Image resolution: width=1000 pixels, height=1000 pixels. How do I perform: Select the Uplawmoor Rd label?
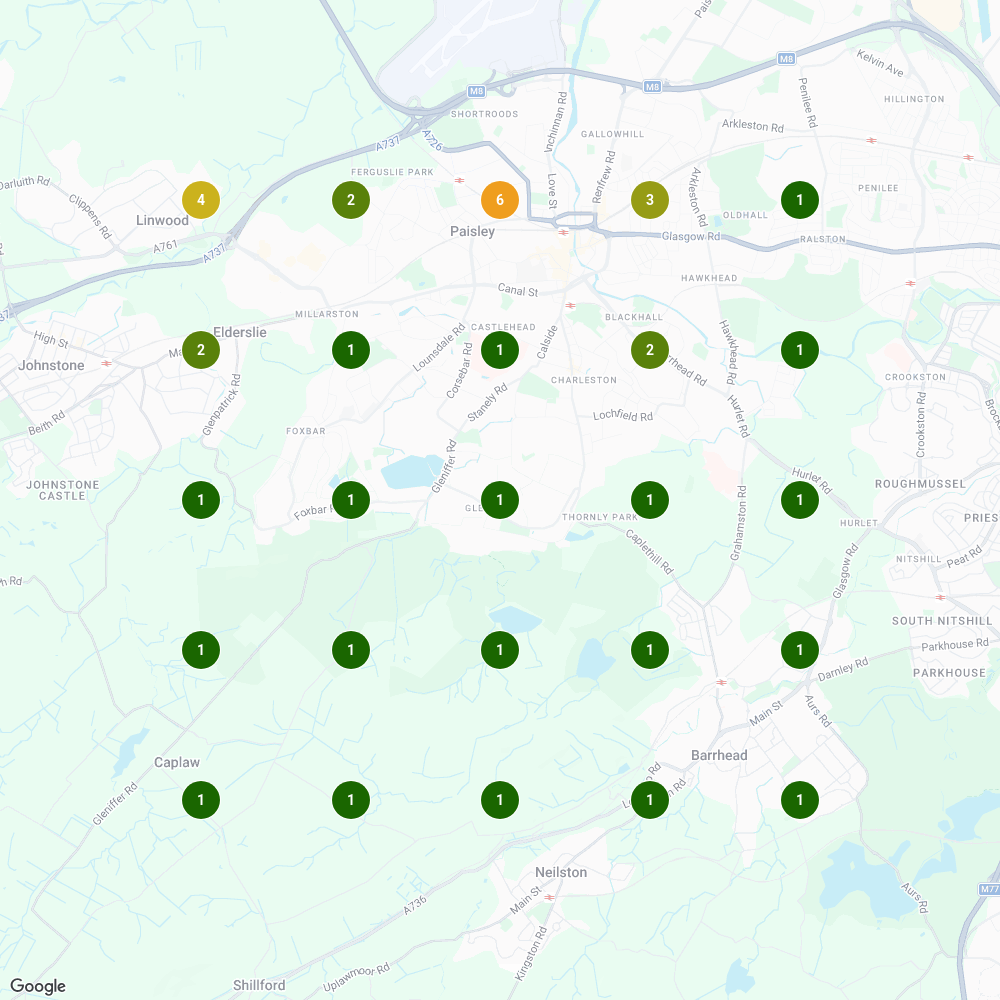(x=356, y=978)
